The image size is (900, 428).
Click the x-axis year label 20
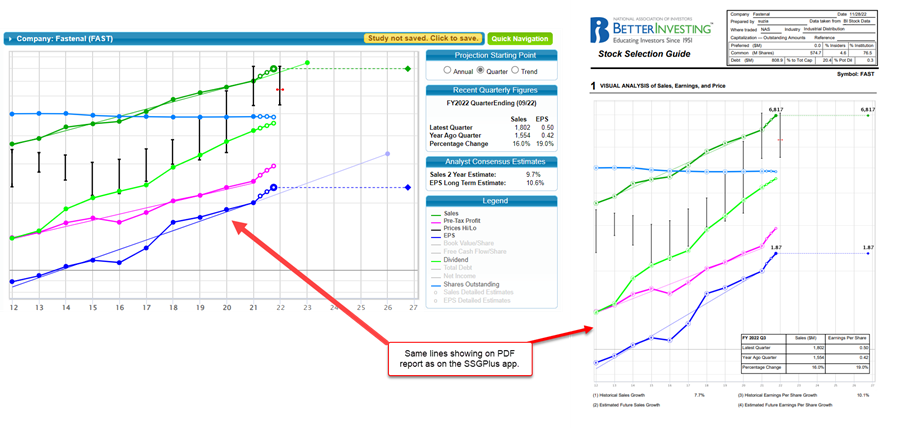[x=226, y=308]
